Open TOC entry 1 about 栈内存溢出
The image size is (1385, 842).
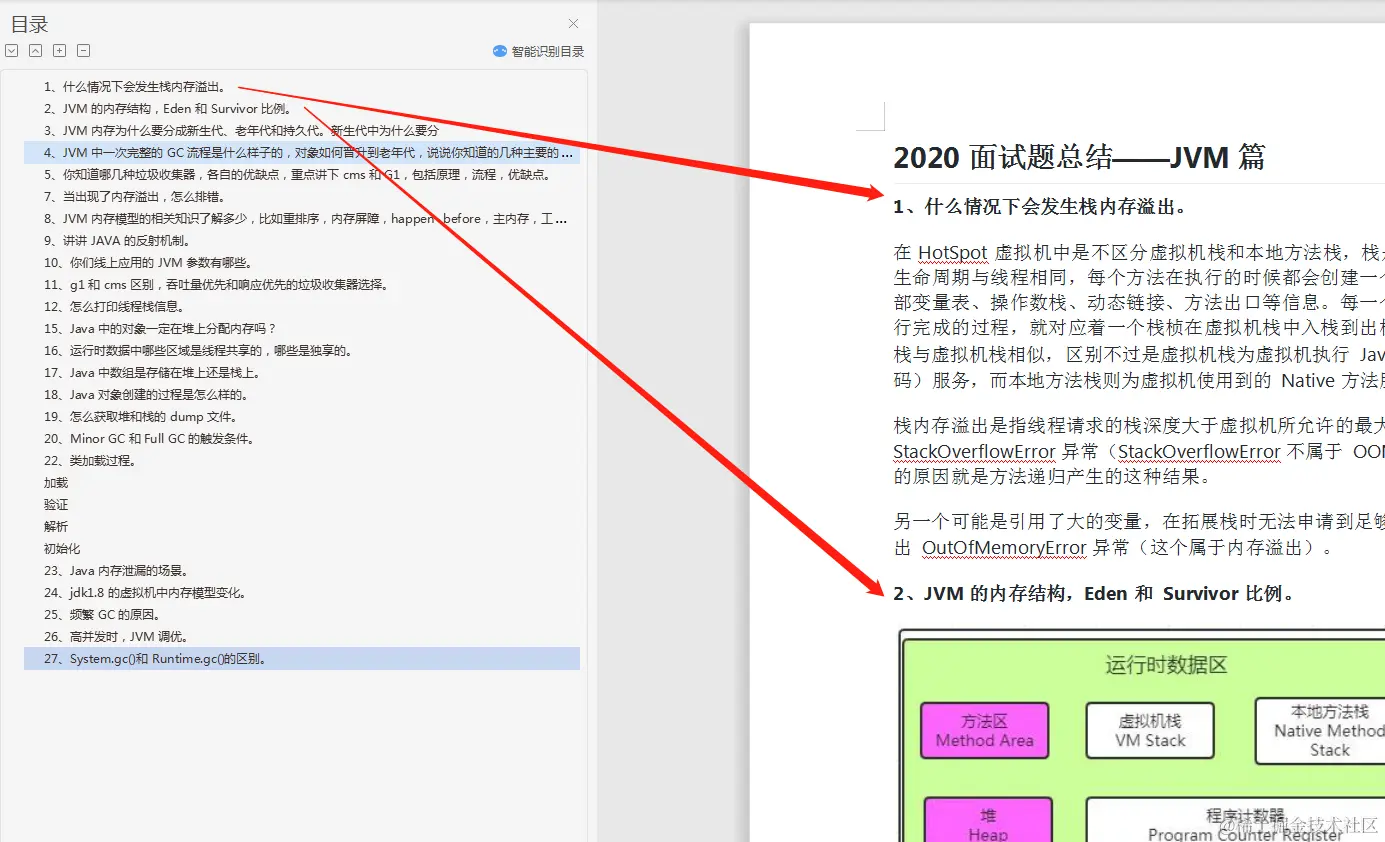pos(130,86)
